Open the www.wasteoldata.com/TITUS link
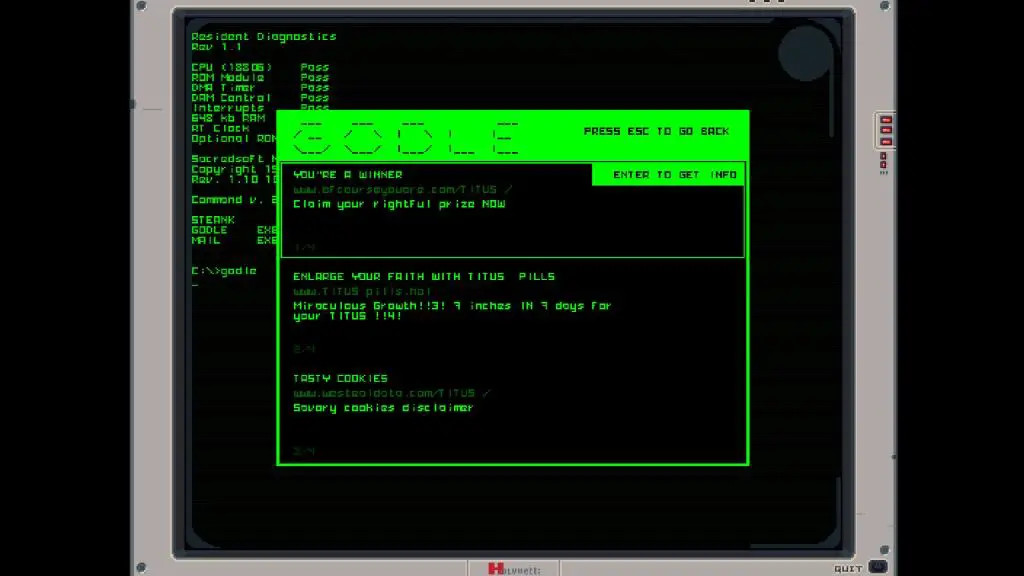The width and height of the screenshot is (1024, 576). 392,393
